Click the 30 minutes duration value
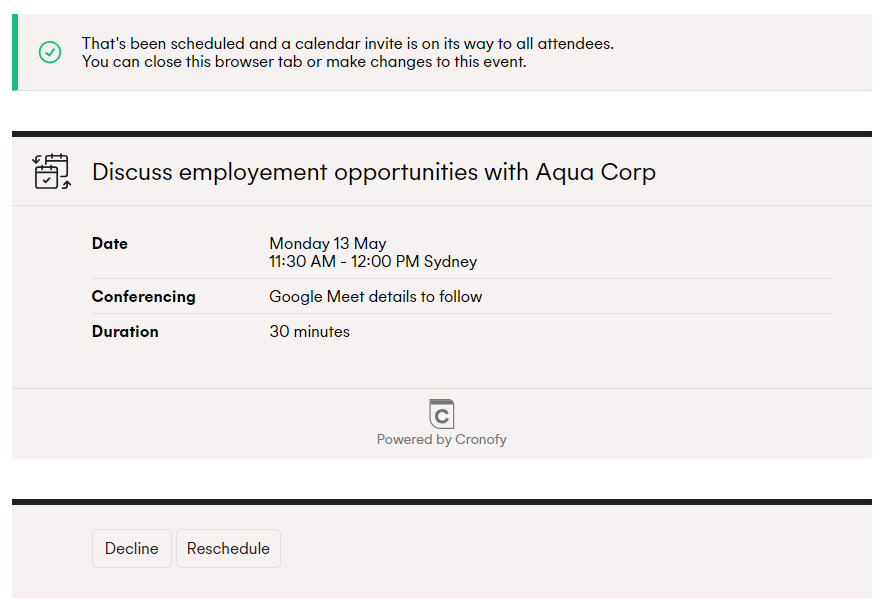The width and height of the screenshot is (883, 600). point(309,331)
